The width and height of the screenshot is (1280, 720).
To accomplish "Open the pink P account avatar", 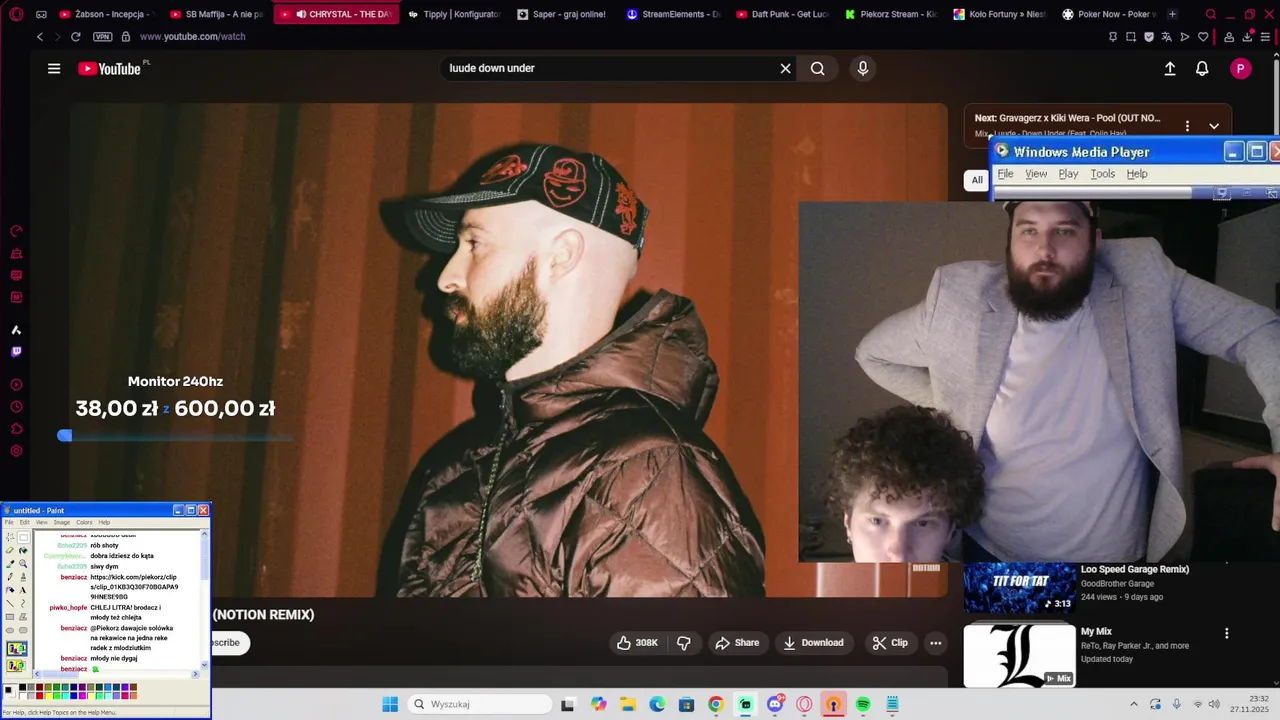I will tap(1241, 68).
